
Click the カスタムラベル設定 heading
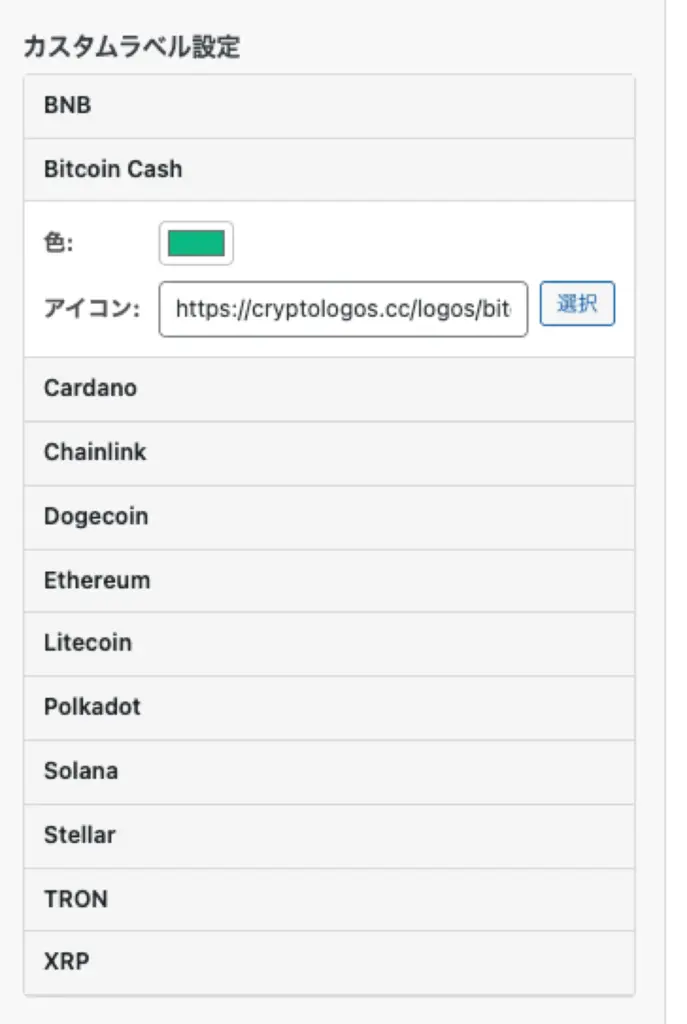131,47
